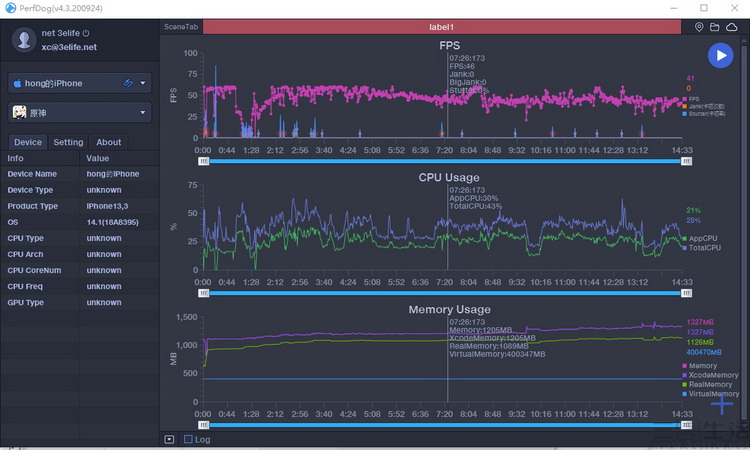This screenshot has height=450, width=750.
Task: Click the 21% AppCPU current value
Action: 694,210
